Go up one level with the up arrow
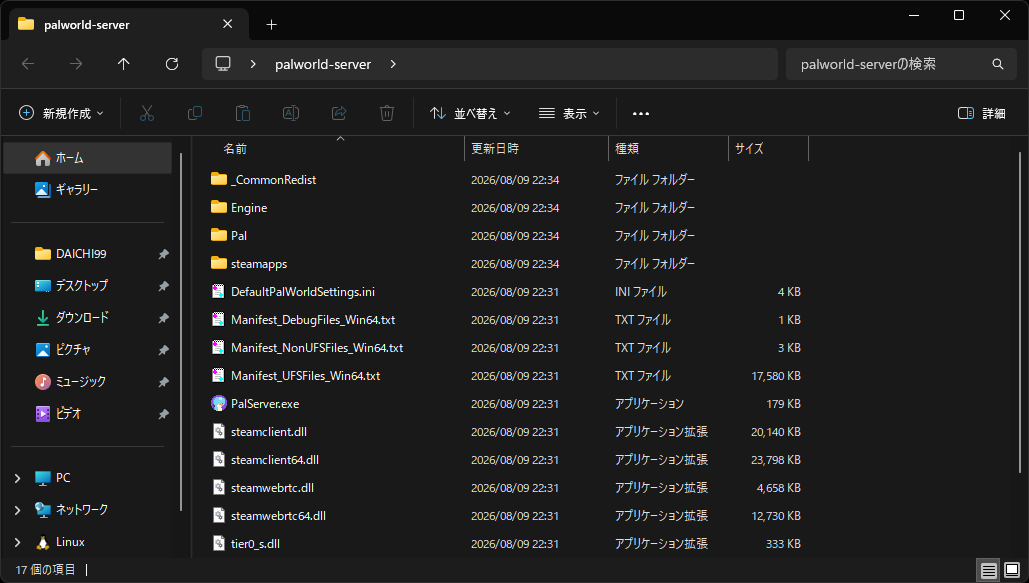The width and height of the screenshot is (1029, 583). [x=123, y=64]
